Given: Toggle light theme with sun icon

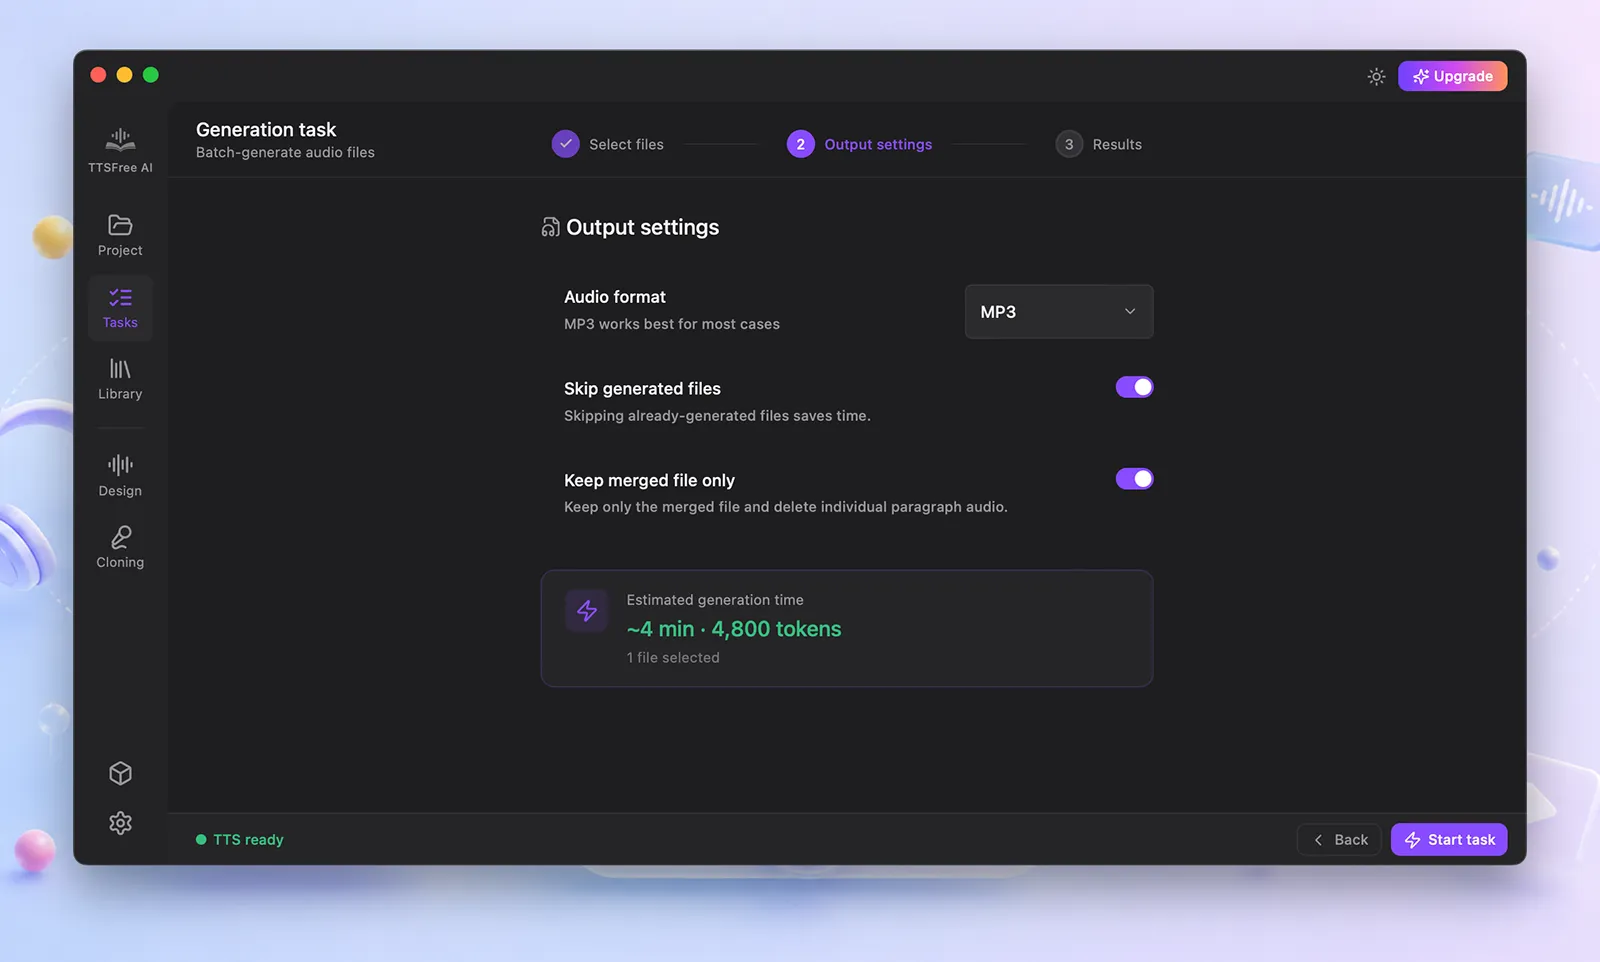Looking at the screenshot, I should 1376,77.
